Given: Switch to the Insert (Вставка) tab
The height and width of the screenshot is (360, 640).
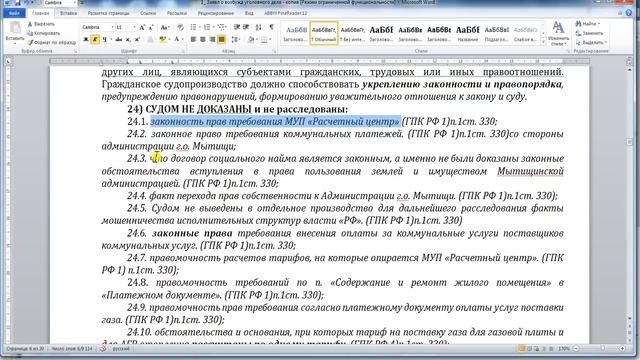Looking at the screenshot, I should point(68,13).
